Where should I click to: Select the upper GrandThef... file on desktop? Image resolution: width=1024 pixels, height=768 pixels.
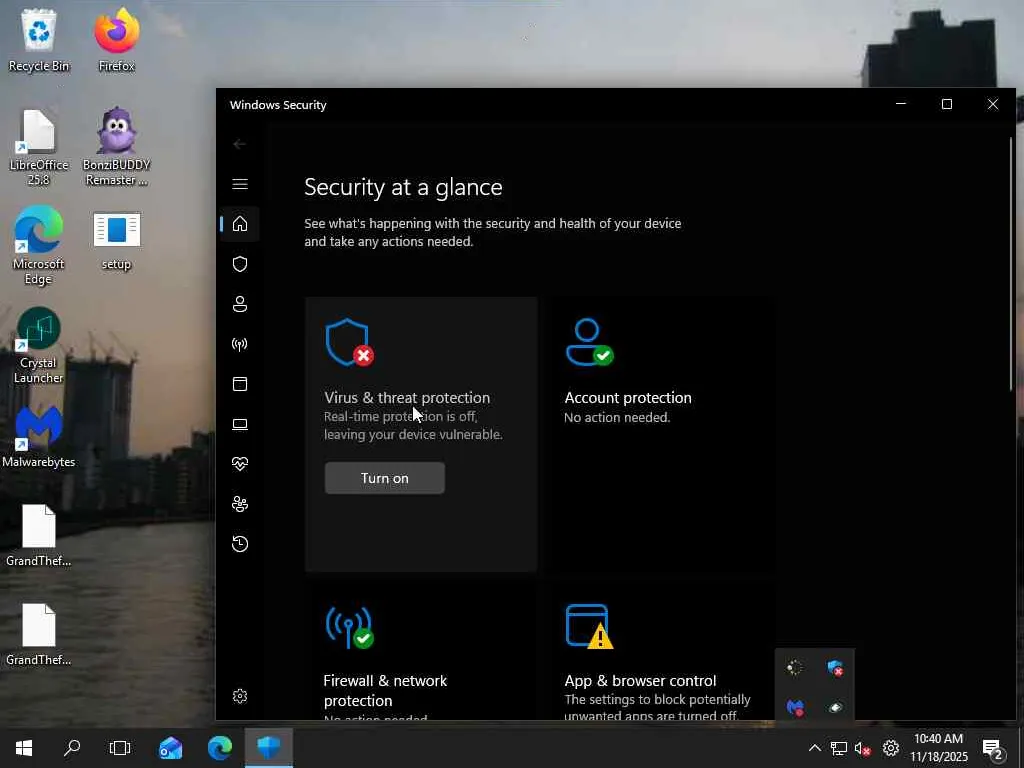pyautogui.click(x=39, y=536)
